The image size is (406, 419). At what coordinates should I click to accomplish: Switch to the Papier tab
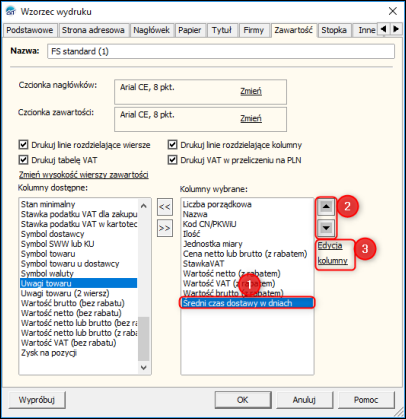coord(190,30)
